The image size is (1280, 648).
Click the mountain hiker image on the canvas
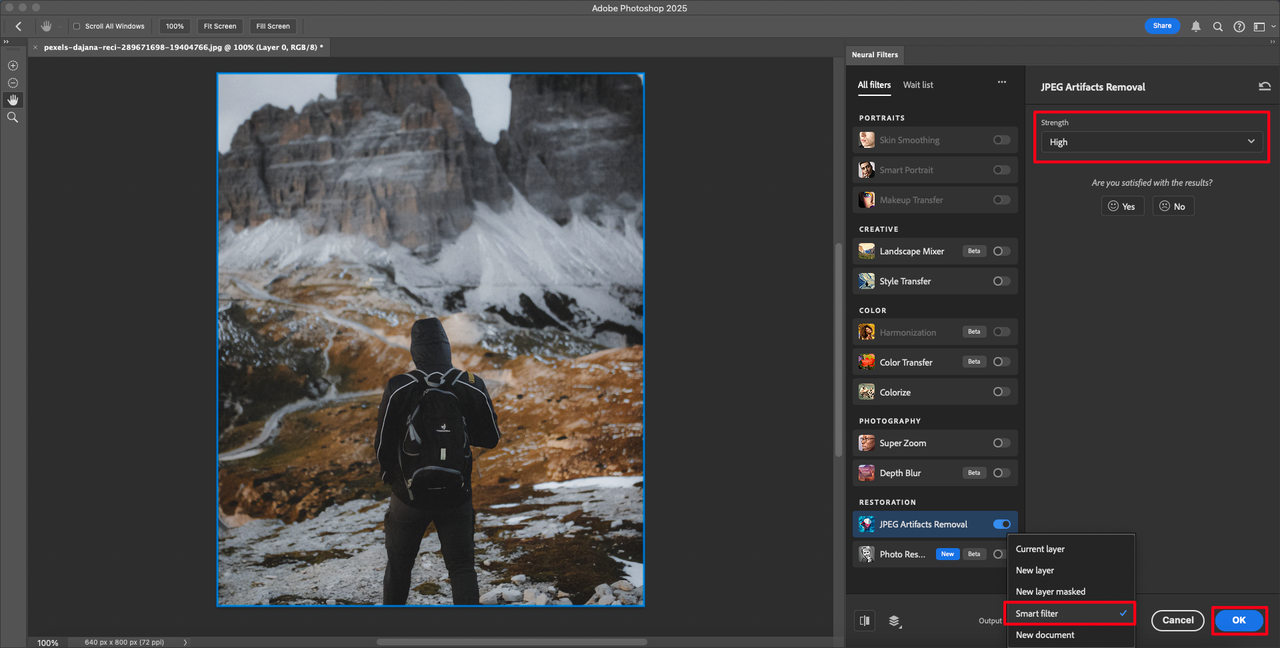pyautogui.click(x=431, y=340)
